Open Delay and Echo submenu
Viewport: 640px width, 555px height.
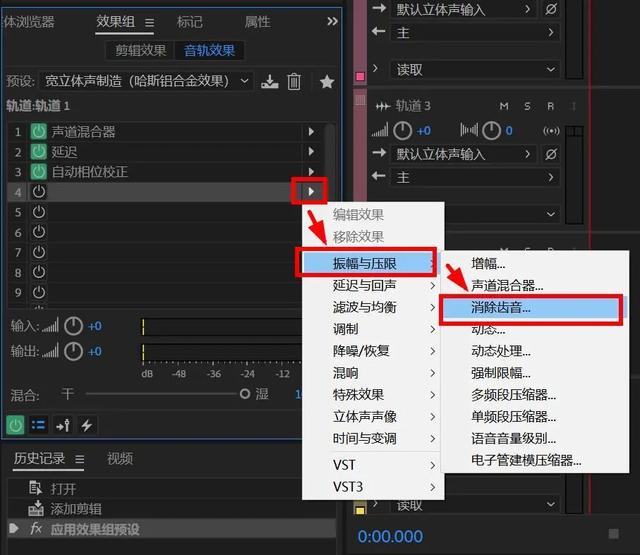373,285
